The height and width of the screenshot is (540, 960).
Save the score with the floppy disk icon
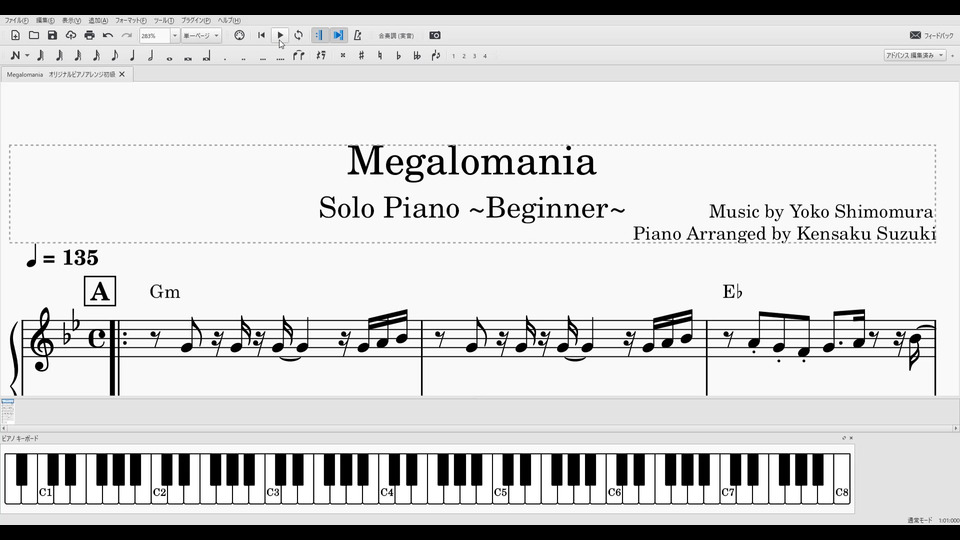pyautogui.click(x=52, y=36)
